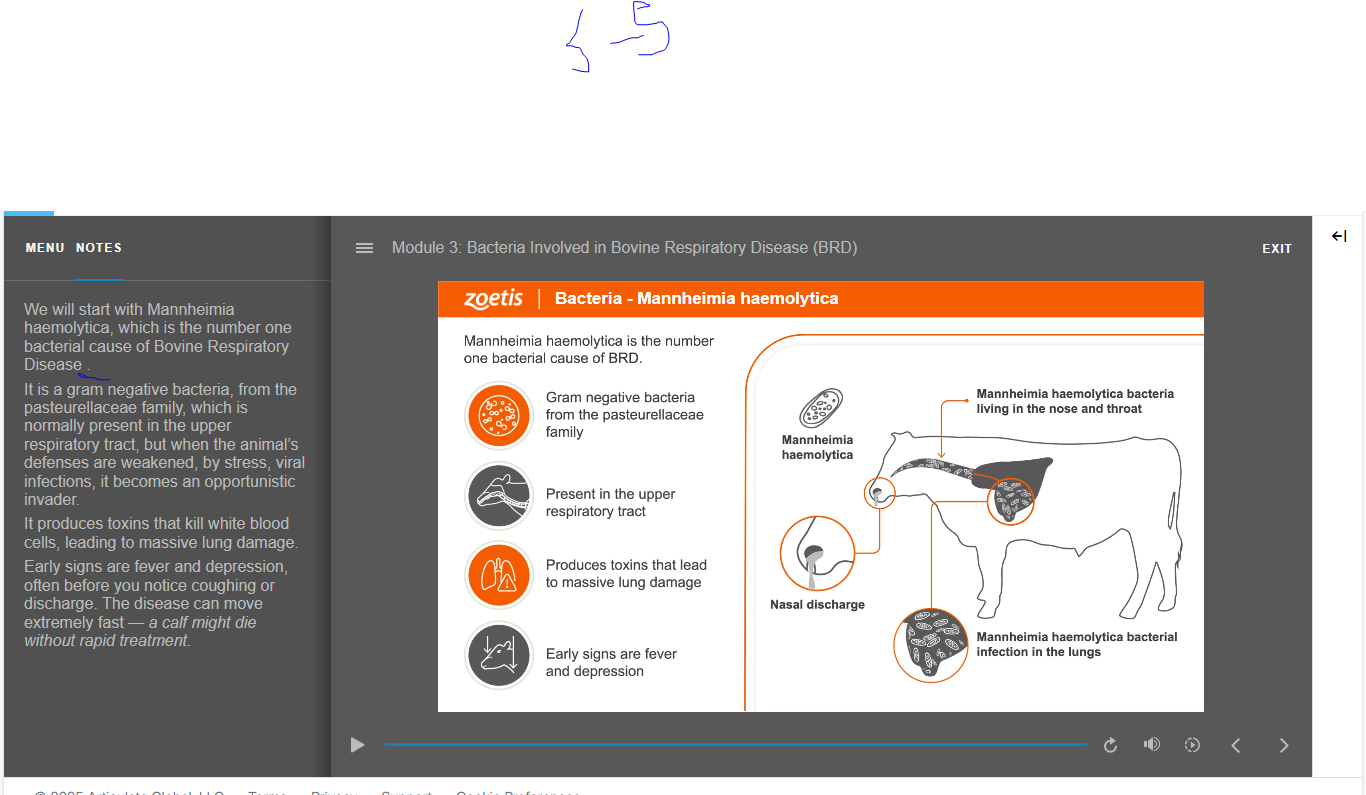This screenshot has width=1366, height=795.
Task: Click the zoetis logo in slide header
Action: (493, 298)
